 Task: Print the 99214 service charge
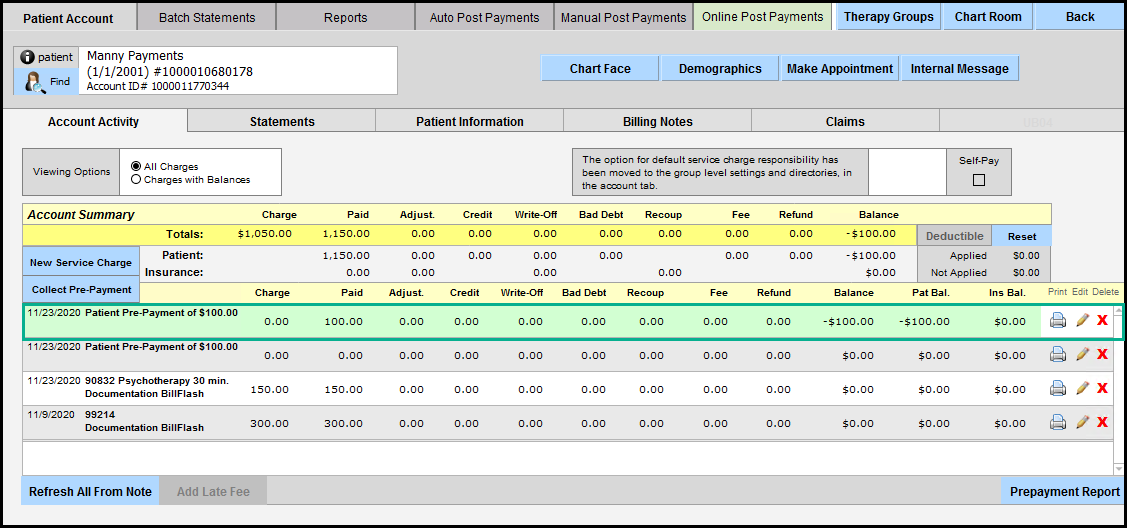(1058, 423)
